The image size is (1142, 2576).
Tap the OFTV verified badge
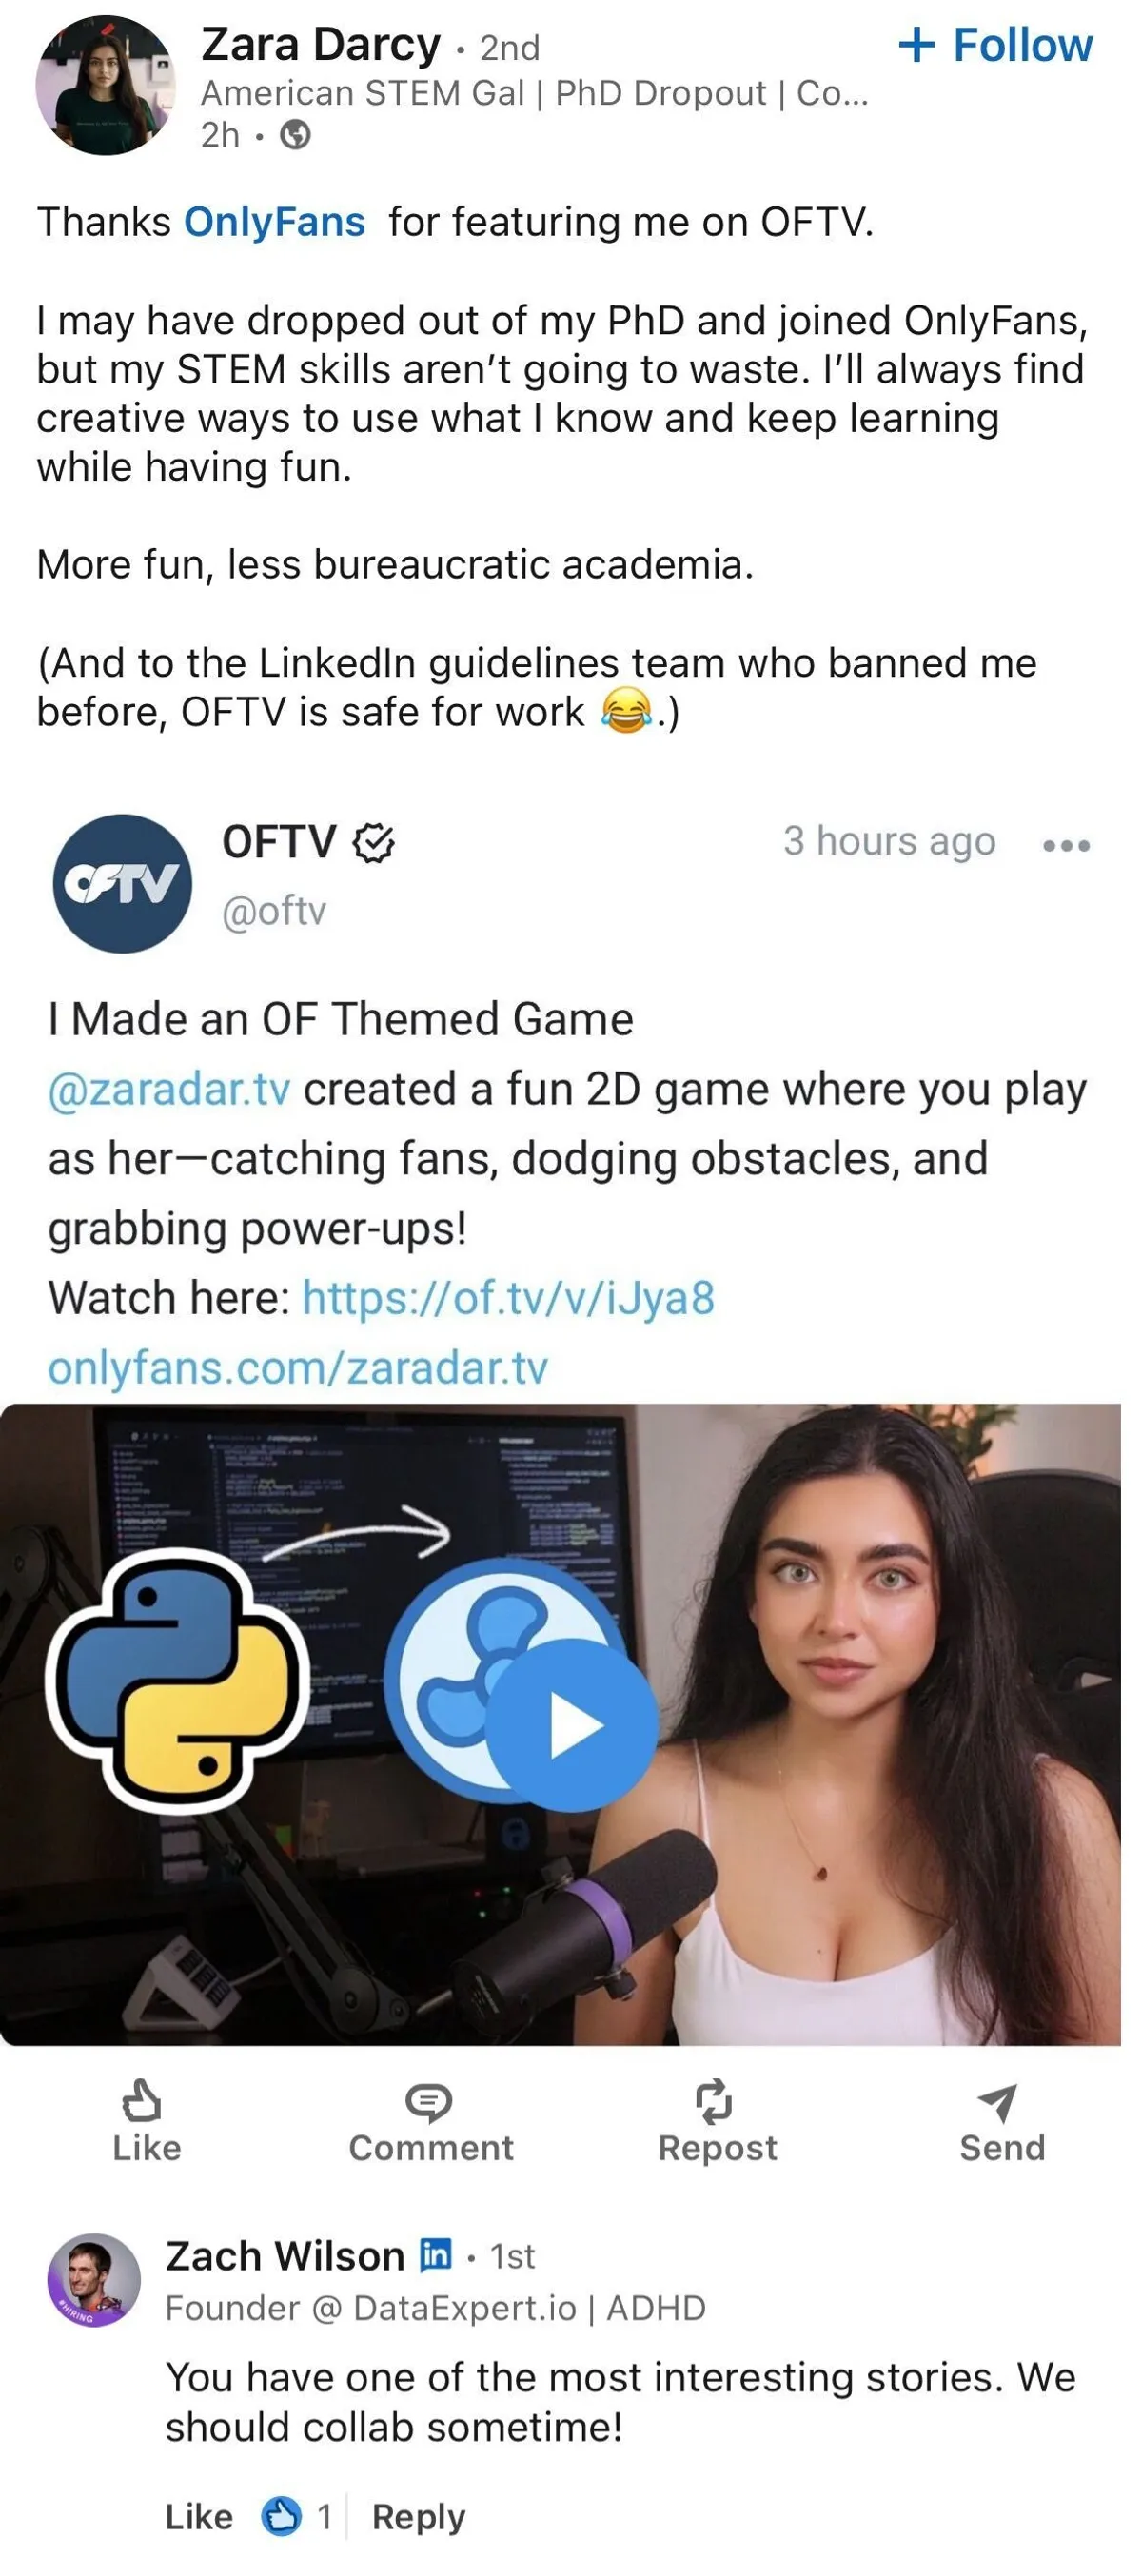click(373, 843)
